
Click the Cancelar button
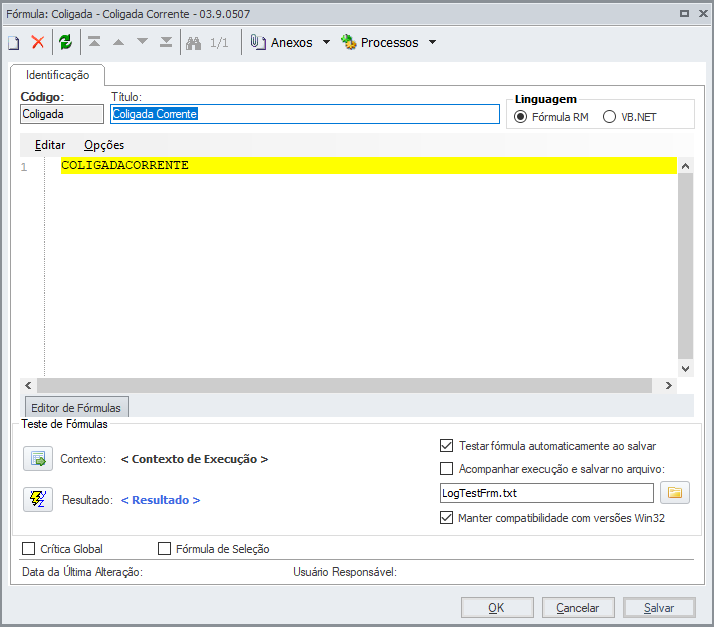pos(578,607)
